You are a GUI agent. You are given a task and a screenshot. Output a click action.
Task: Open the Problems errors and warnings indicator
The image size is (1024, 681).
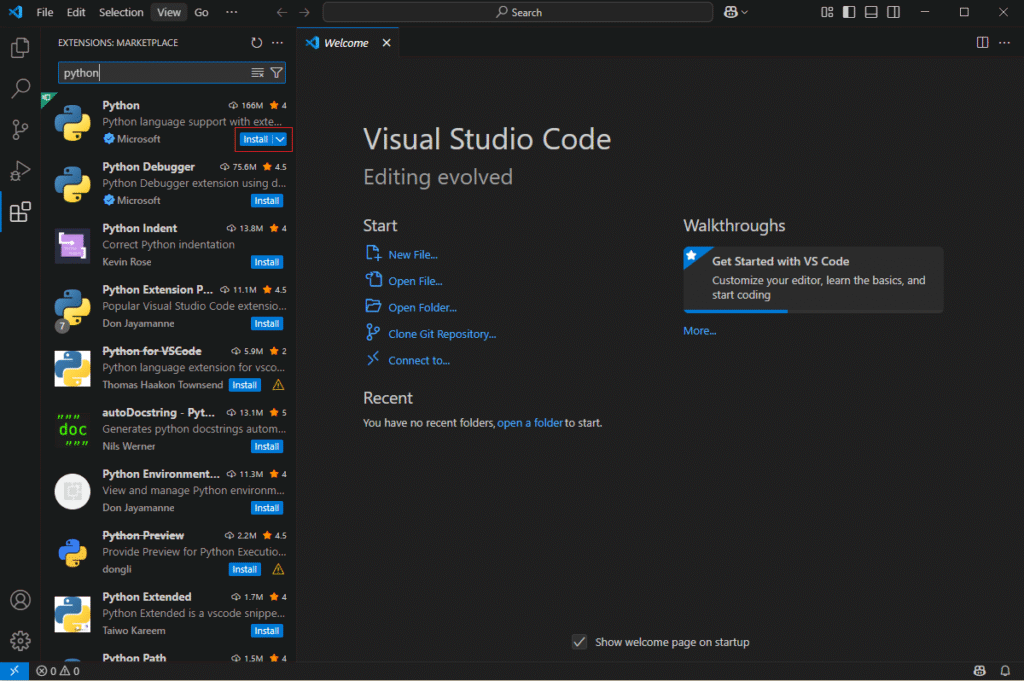pos(58,671)
